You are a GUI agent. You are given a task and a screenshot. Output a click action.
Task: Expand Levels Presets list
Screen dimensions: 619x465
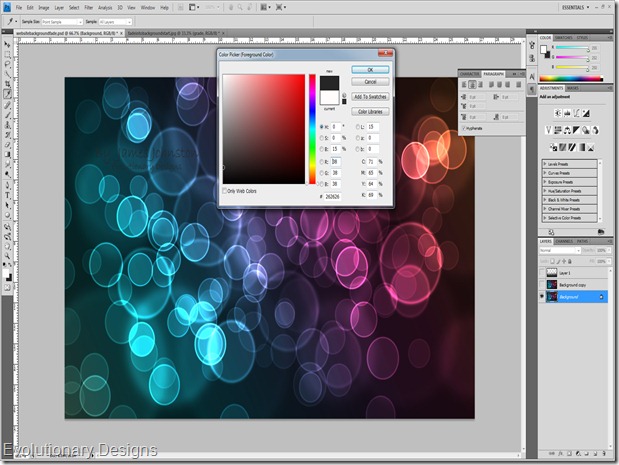pos(546,164)
